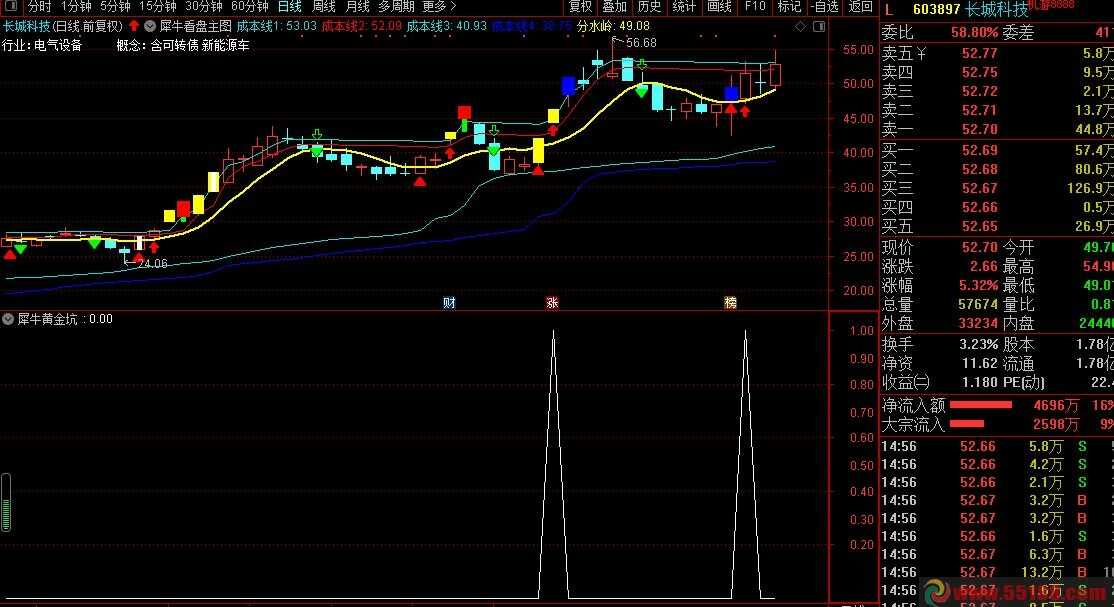Click the 返回 button
Screen dimensions: 1114x607
pyautogui.click(x=860, y=6)
